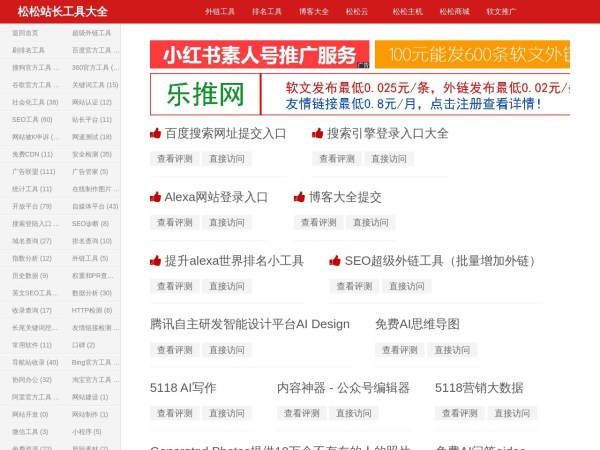Click 直接访问 under 博客大全提交
600x450 pixels.
coord(371,222)
